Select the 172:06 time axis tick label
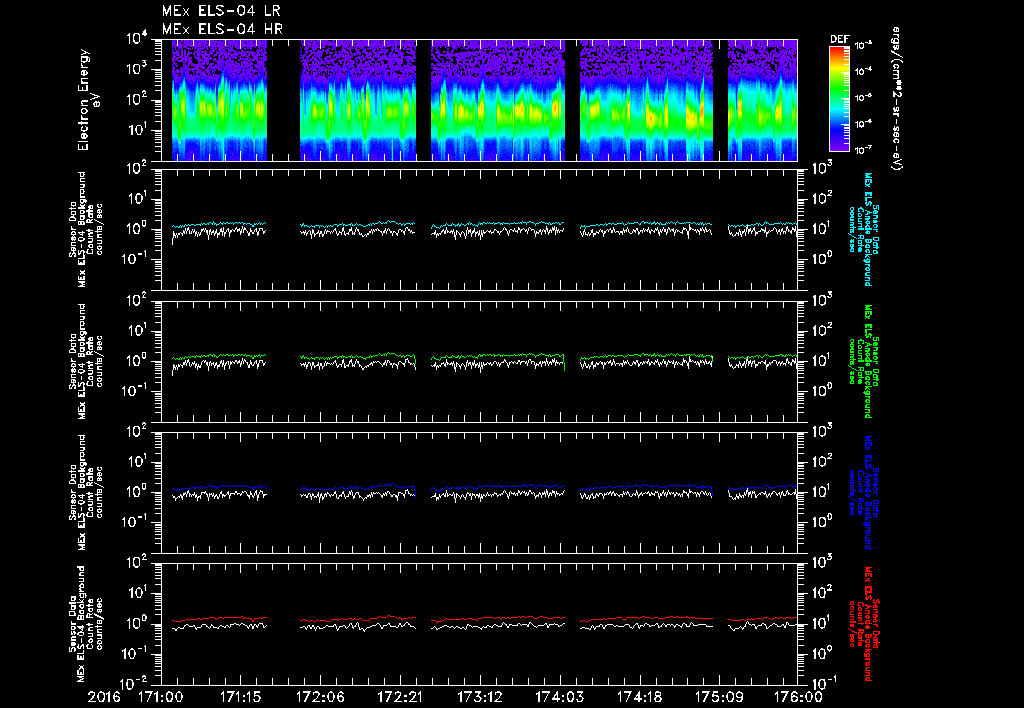The height and width of the screenshot is (708, 1024). [321, 695]
